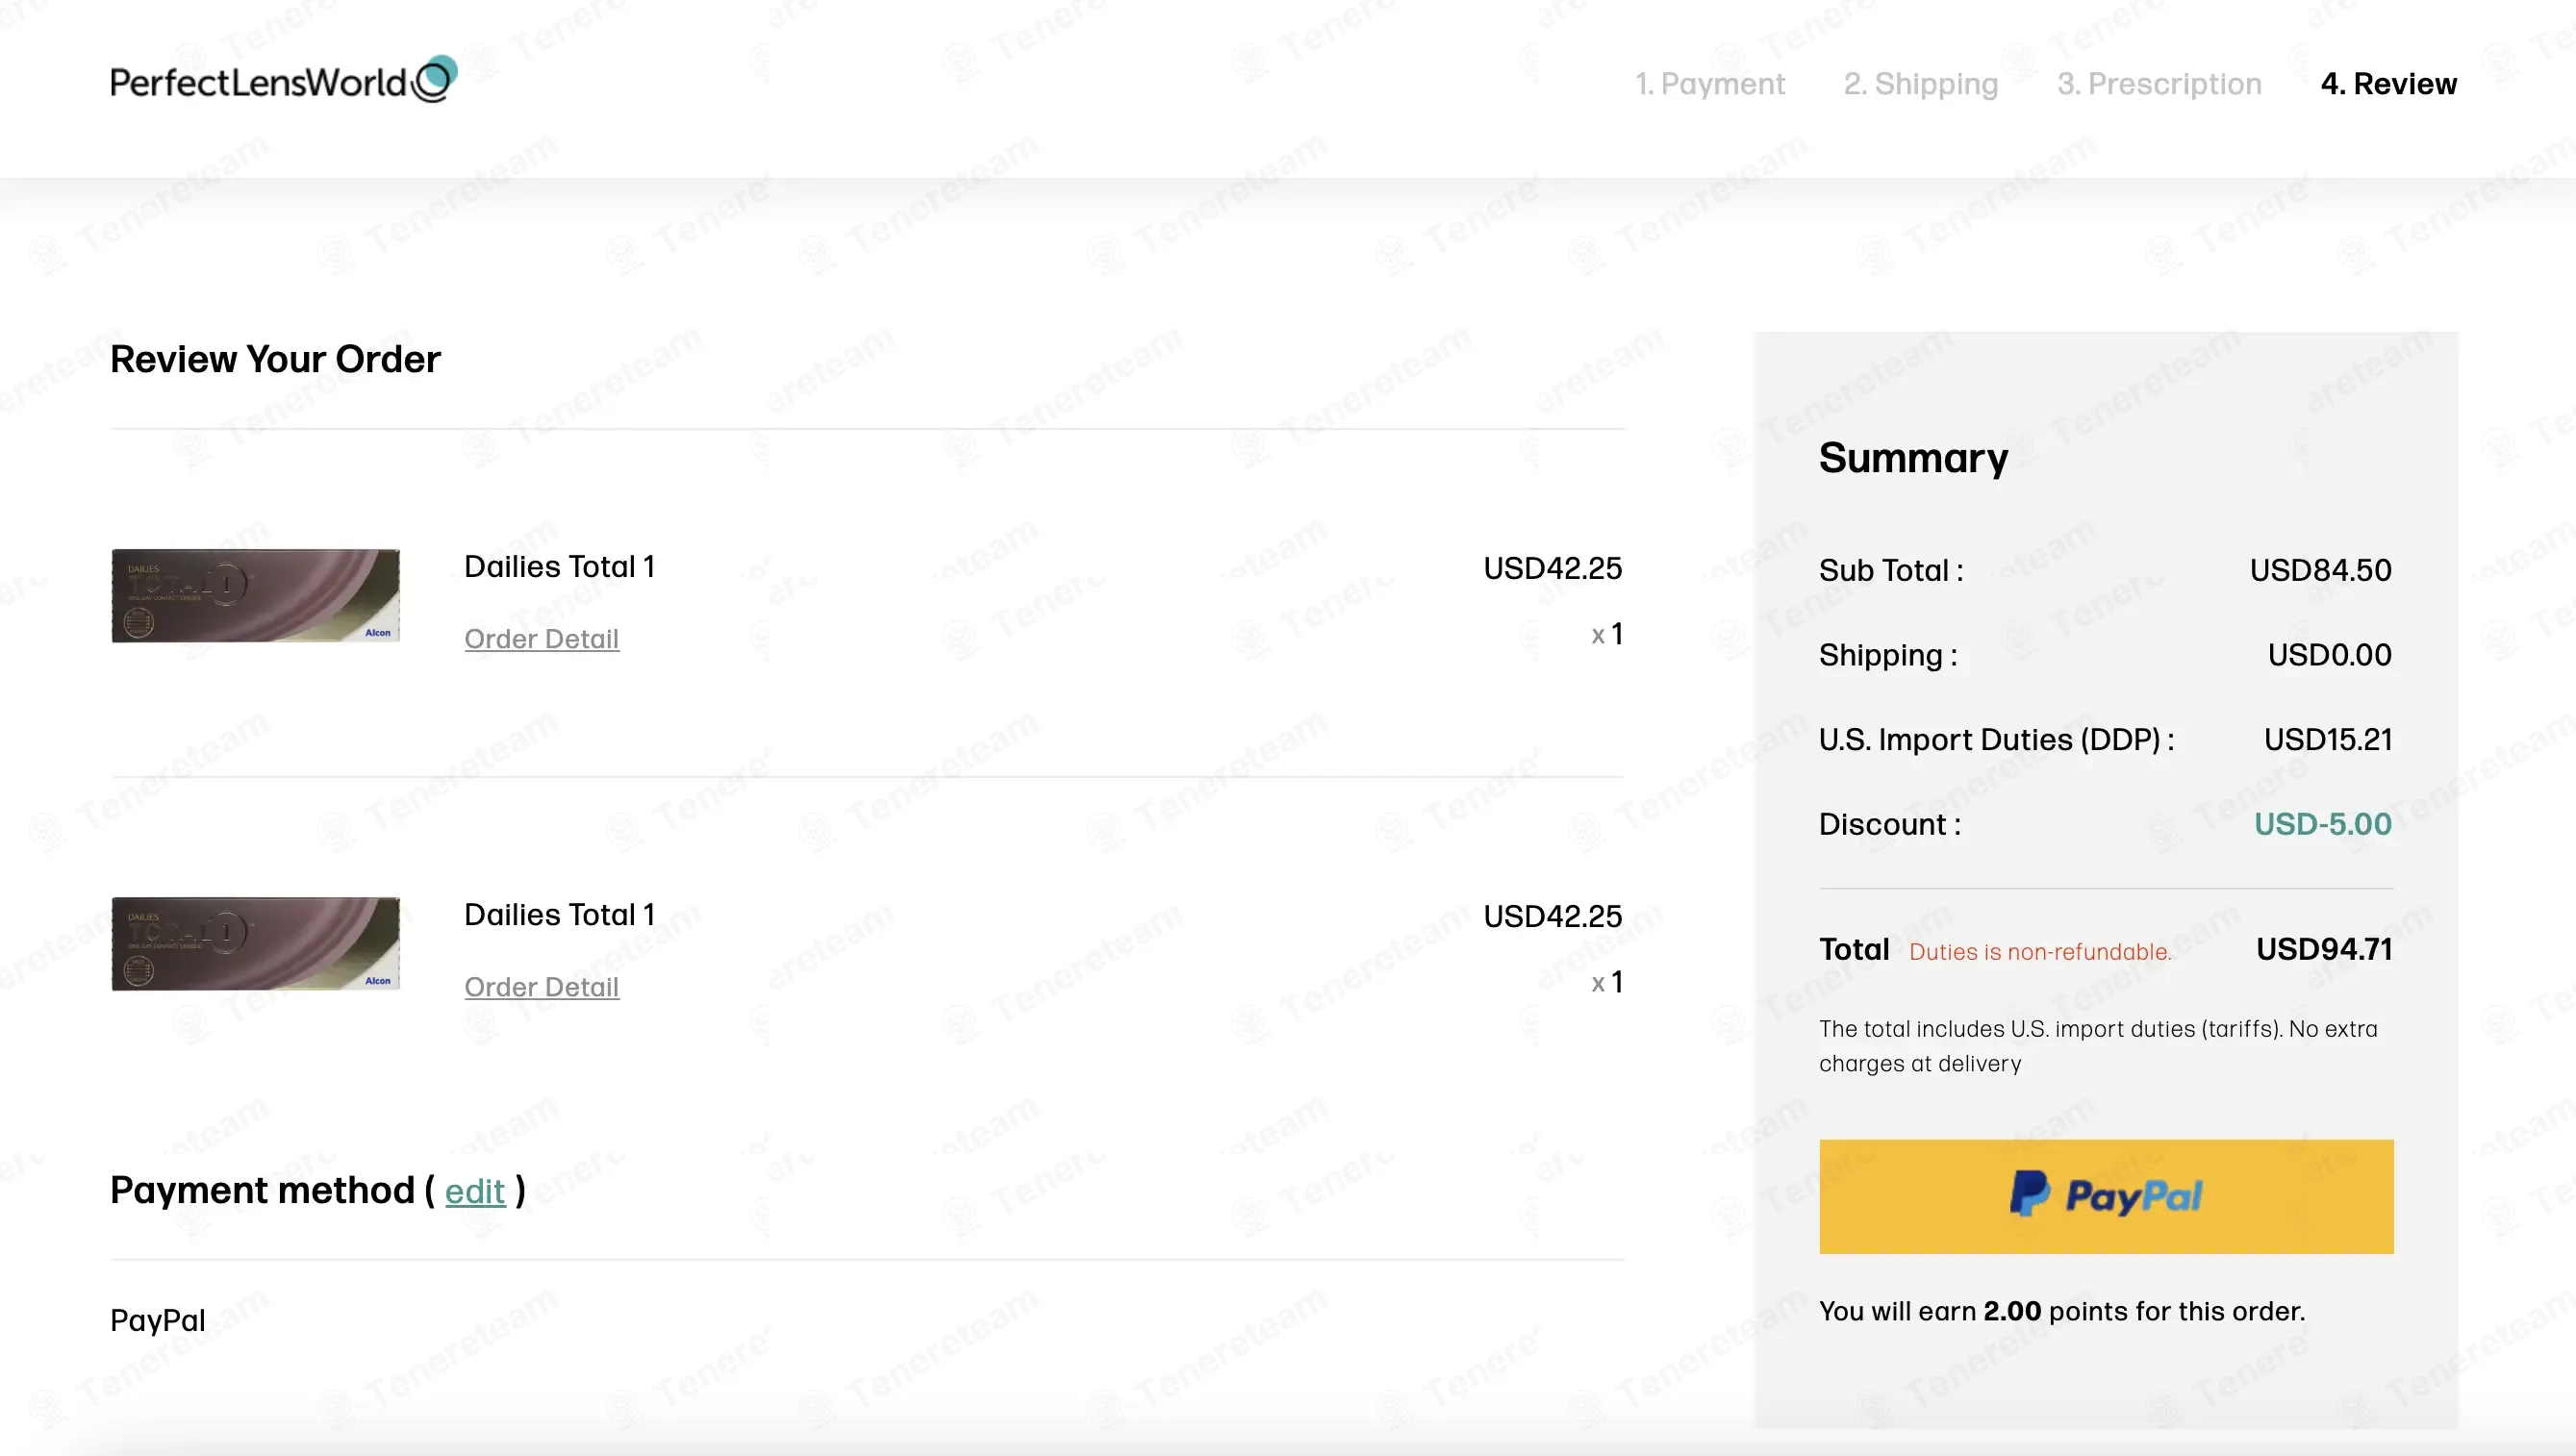Click the teal circle logo icon
The width and height of the screenshot is (2576, 1456).
(x=436, y=79)
